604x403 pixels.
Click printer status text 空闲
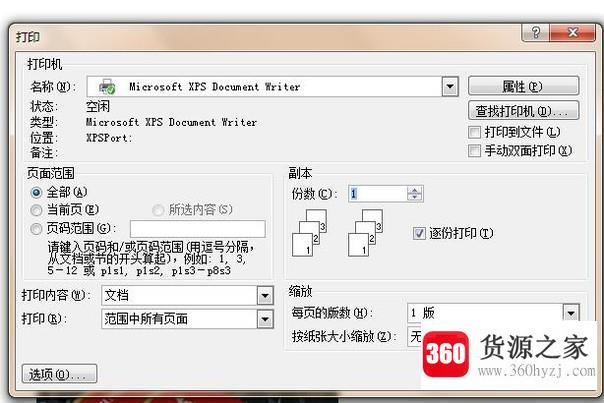click(x=98, y=106)
